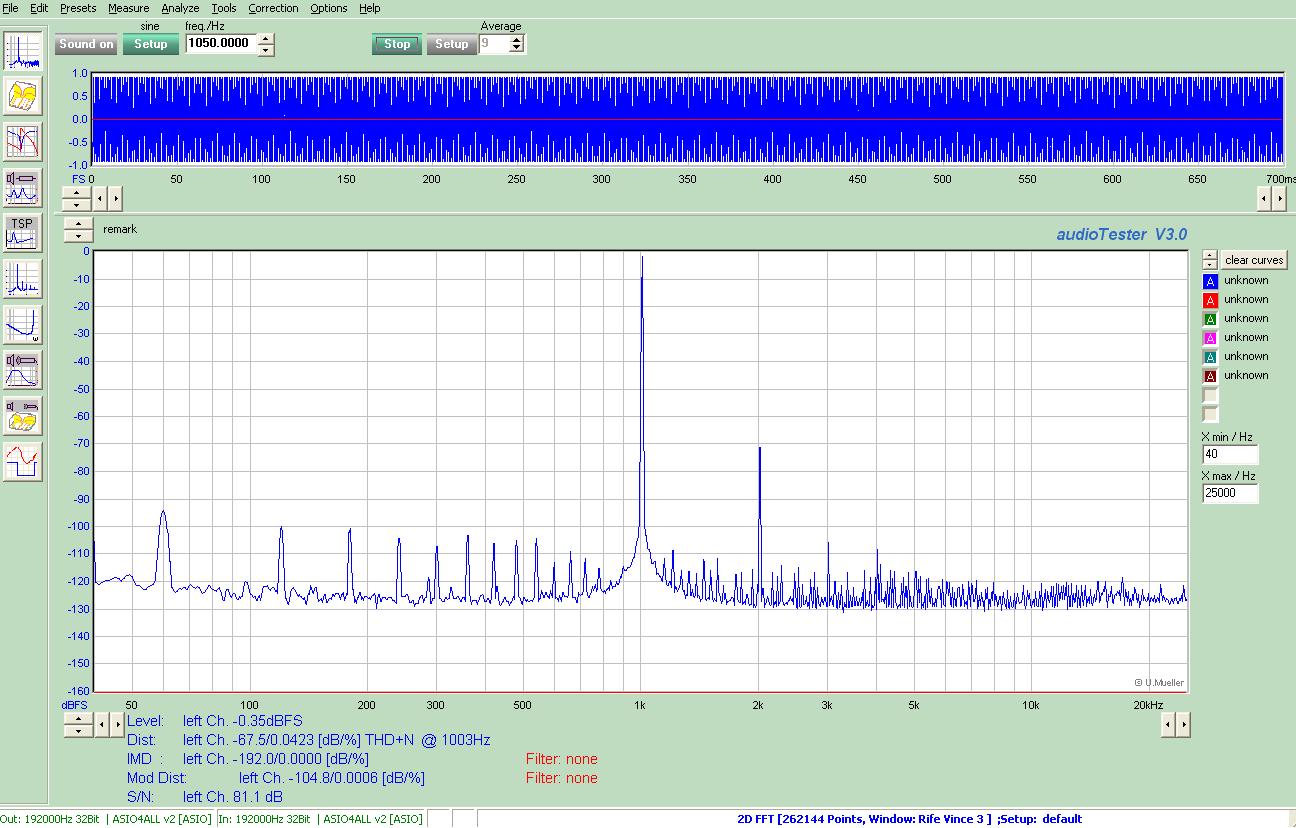
Task: Click left arrow at spectrum bottom right
Action: (1168, 725)
